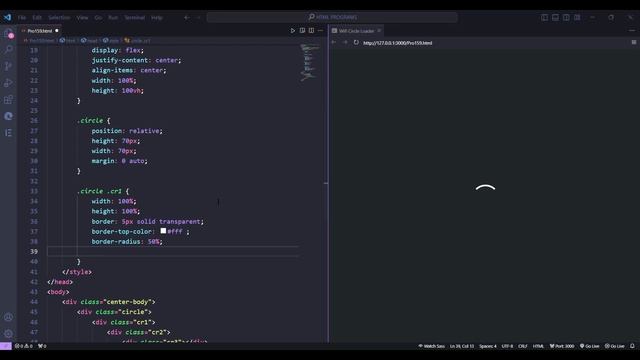Open the Edit menu
This screenshot has width=640, height=360.
coord(37,18)
